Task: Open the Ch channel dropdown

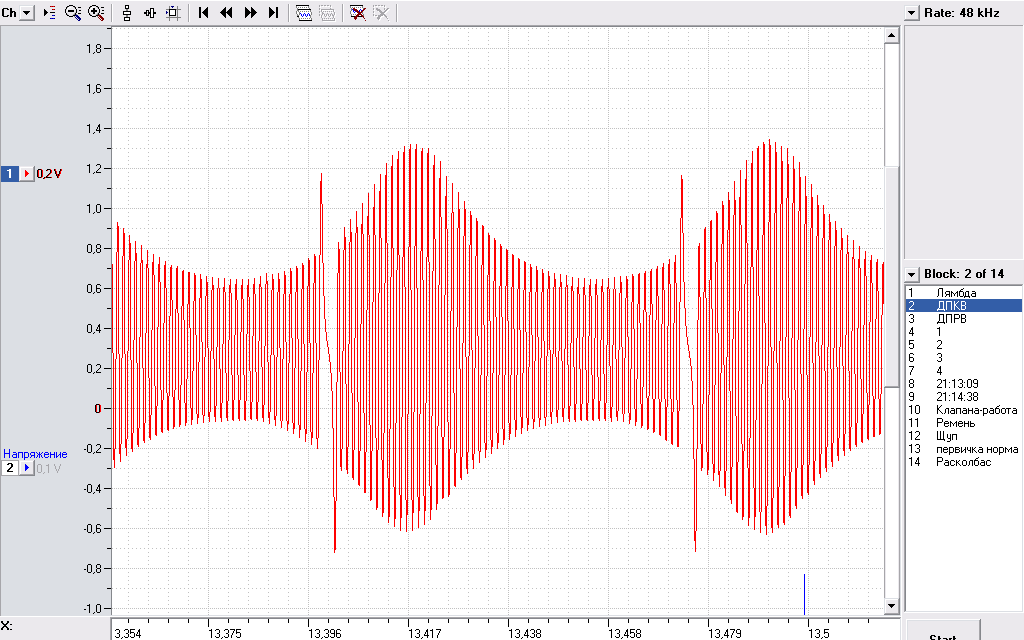Action: click(x=27, y=12)
